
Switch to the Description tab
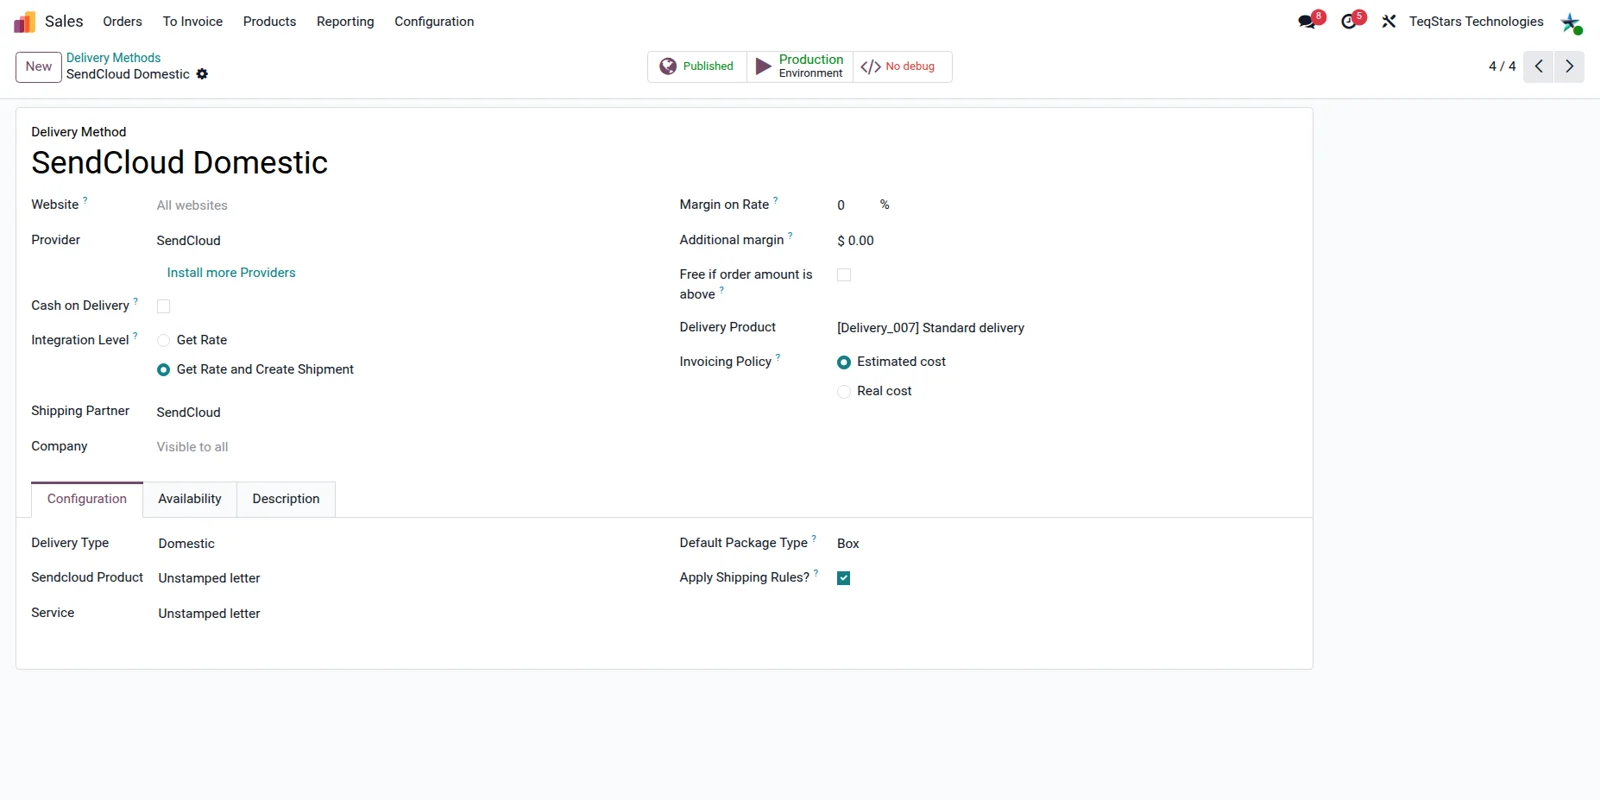pos(286,499)
